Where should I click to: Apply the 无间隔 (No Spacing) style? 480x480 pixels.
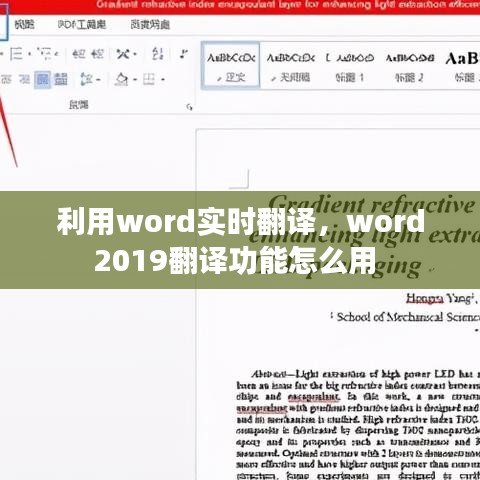[x=290, y=67]
